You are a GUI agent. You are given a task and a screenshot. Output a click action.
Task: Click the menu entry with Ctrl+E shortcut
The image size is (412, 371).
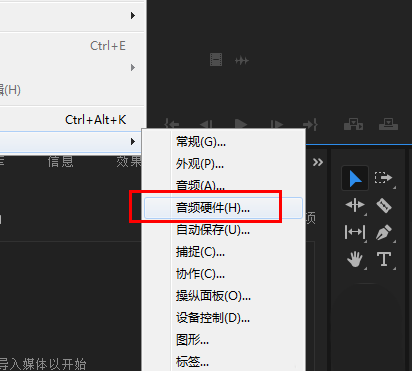[72, 46]
